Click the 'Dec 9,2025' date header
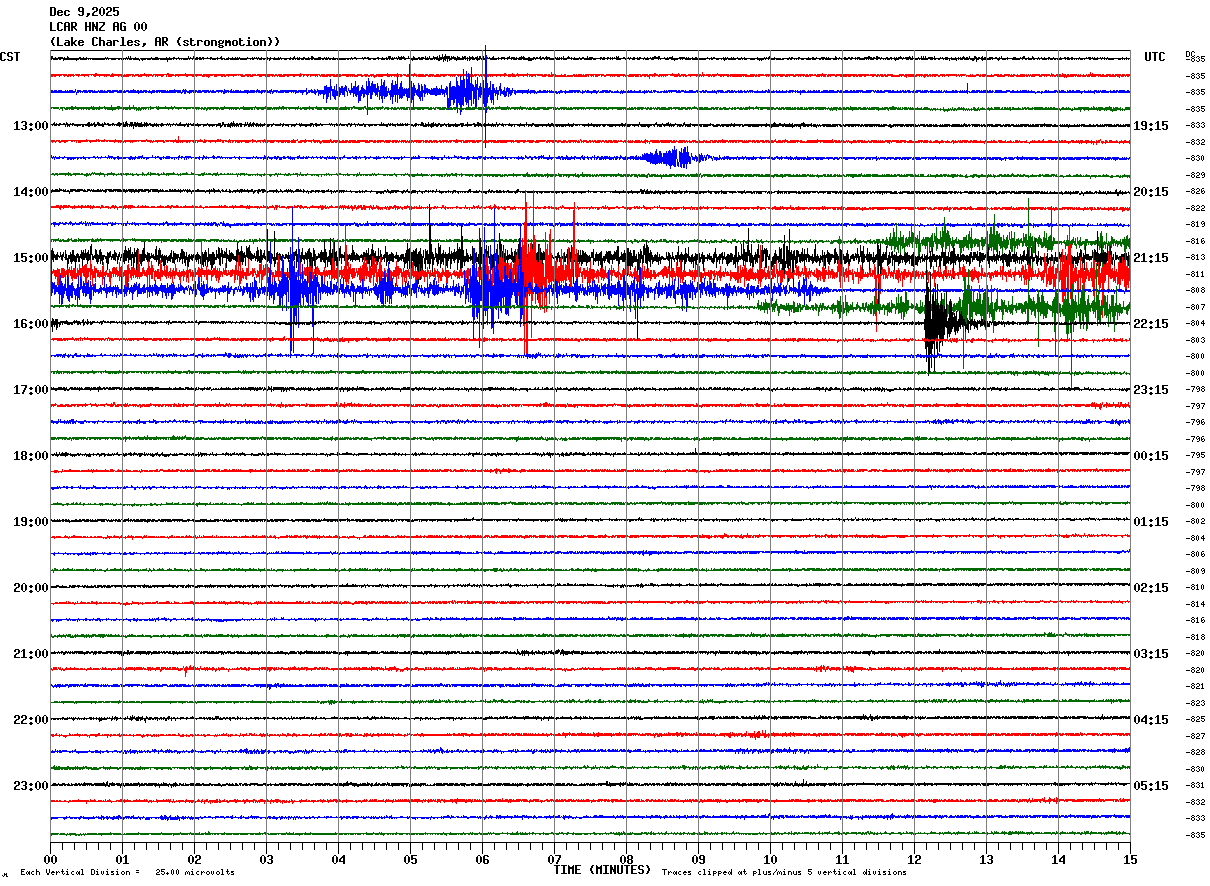Image resolution: width=1210 pixels, height=886 pixels. [x=84, y=12]
